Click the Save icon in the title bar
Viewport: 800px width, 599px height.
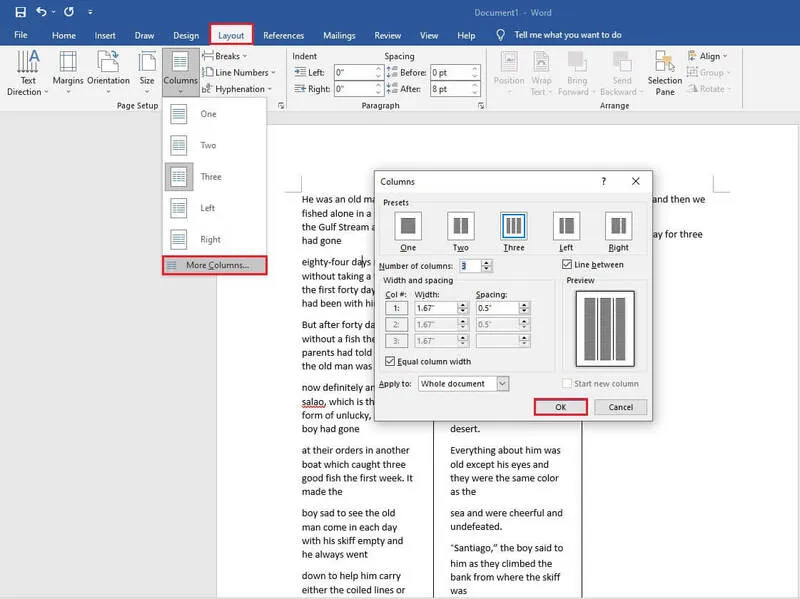point(20,12)
